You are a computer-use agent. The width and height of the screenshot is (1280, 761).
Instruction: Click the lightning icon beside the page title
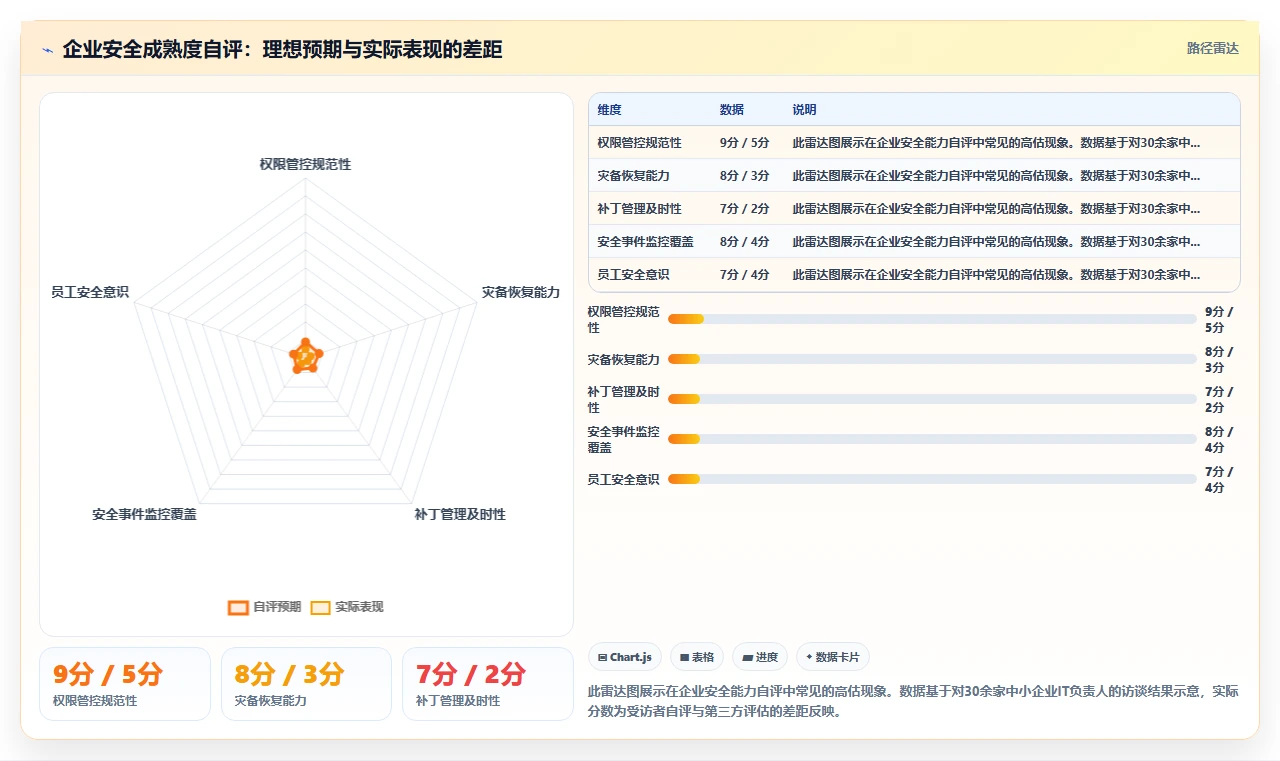[48, 50]
